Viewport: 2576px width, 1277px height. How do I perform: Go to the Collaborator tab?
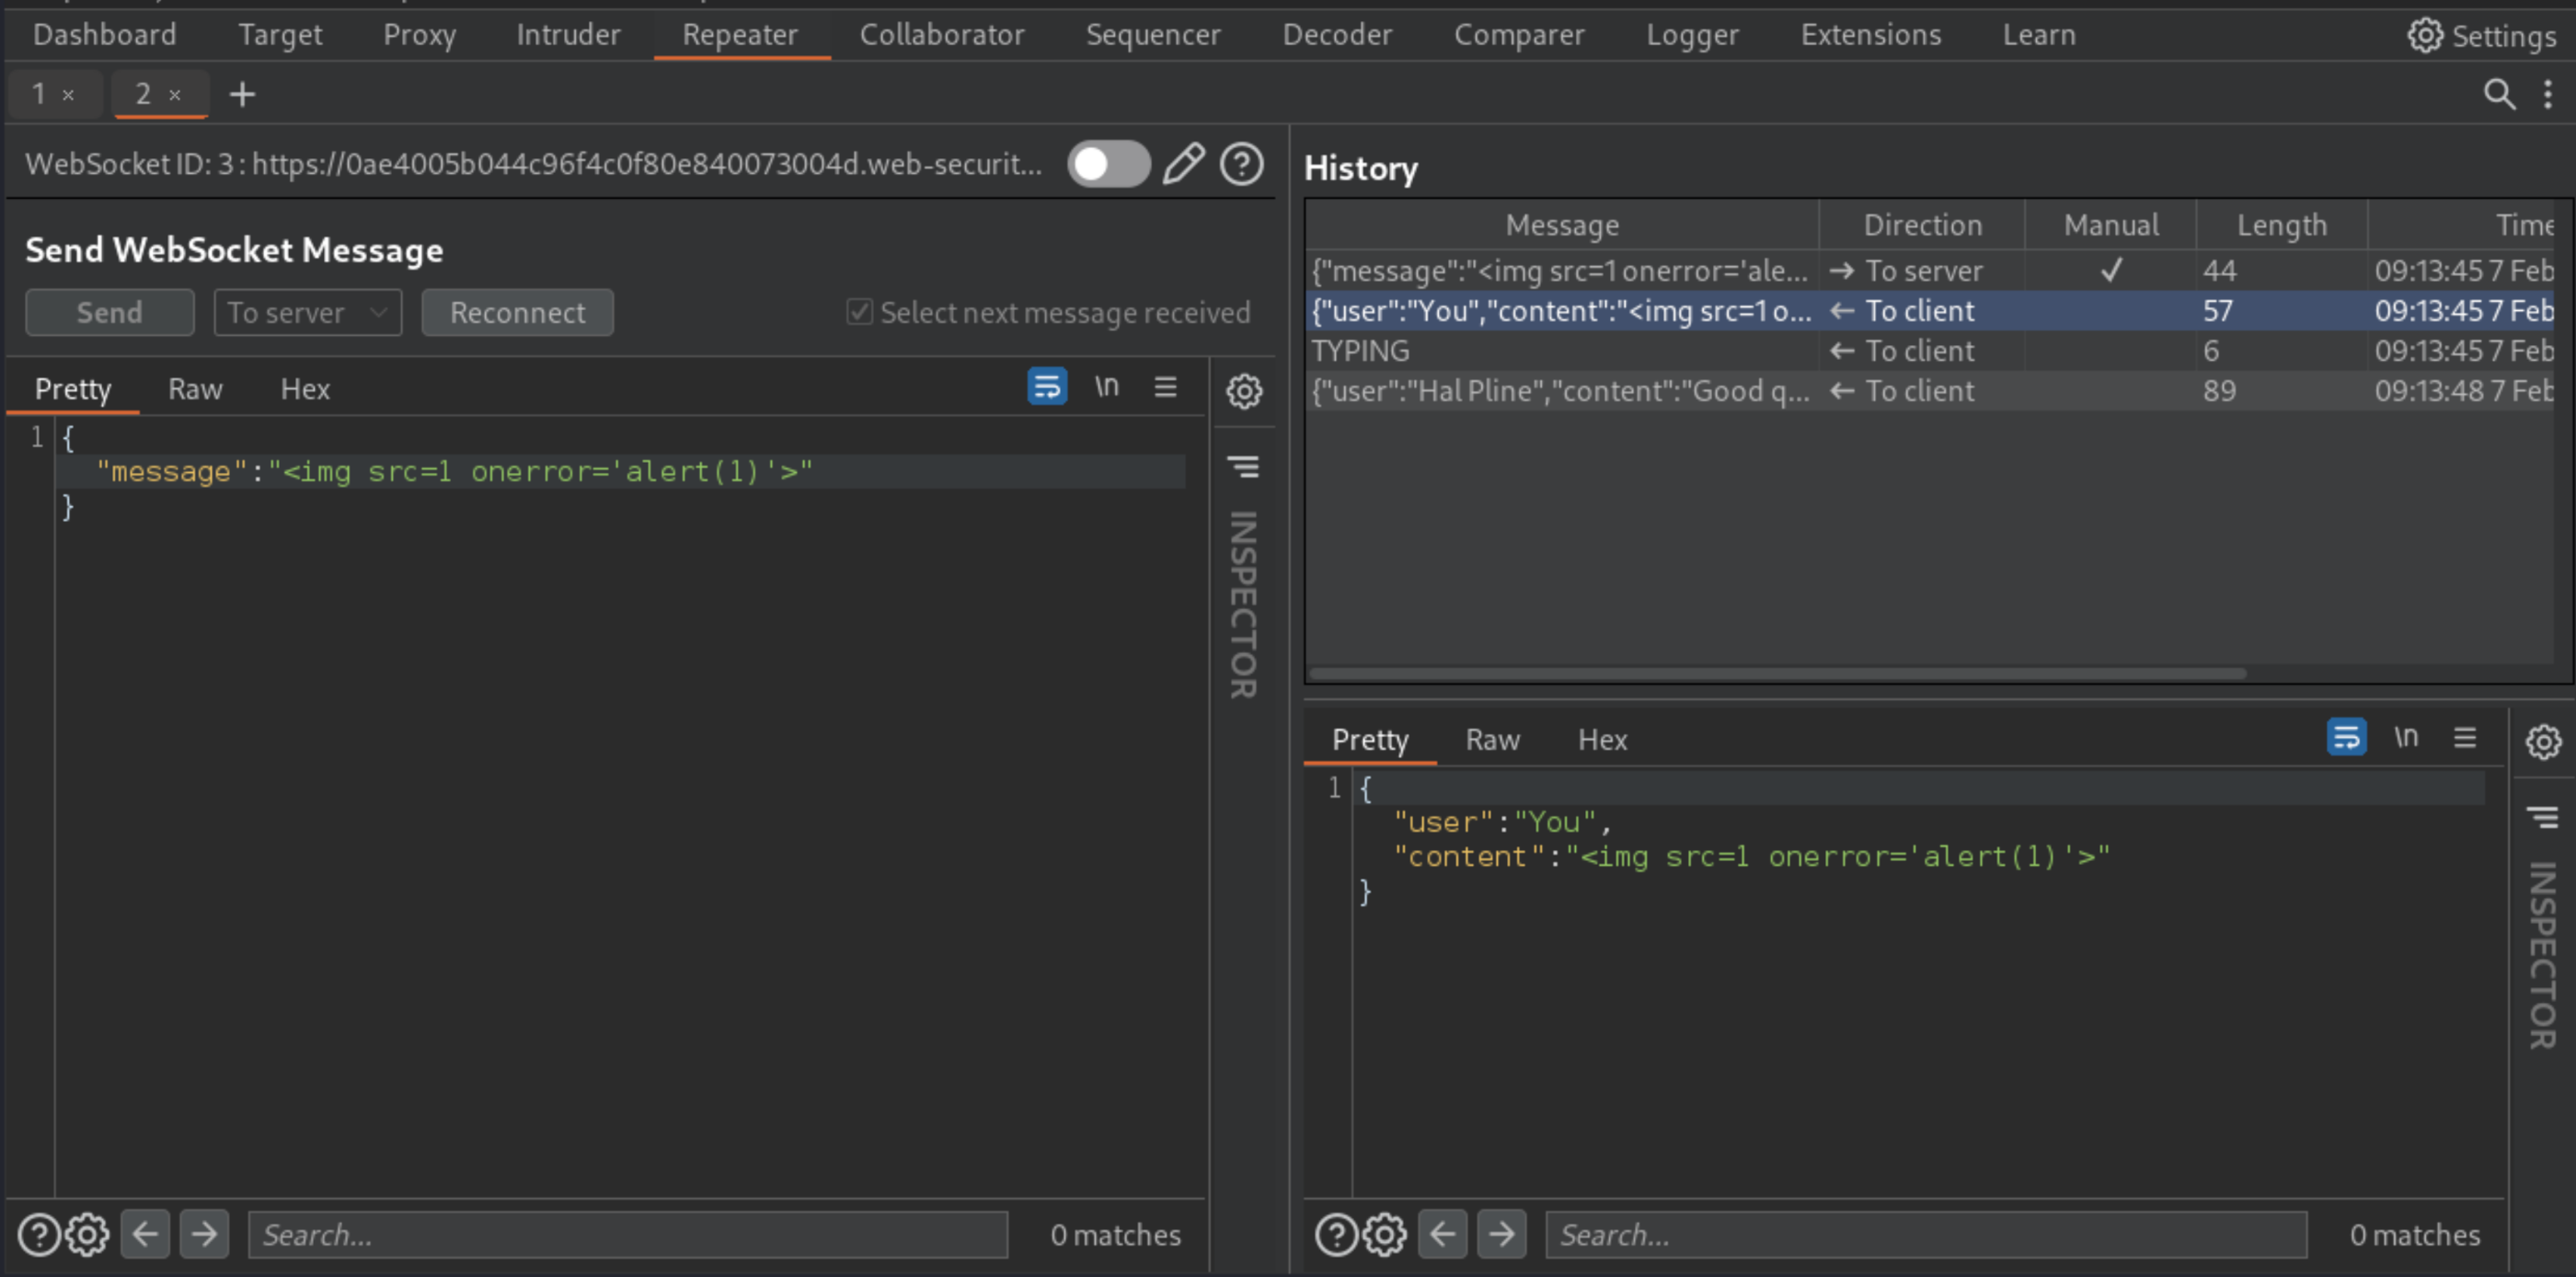point(942,35)
